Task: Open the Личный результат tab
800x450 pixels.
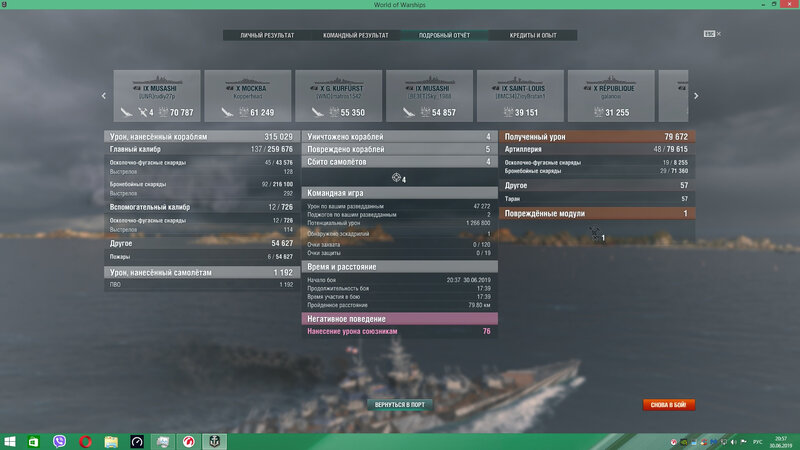Action: pyautogui.click(x=267, y=35)
